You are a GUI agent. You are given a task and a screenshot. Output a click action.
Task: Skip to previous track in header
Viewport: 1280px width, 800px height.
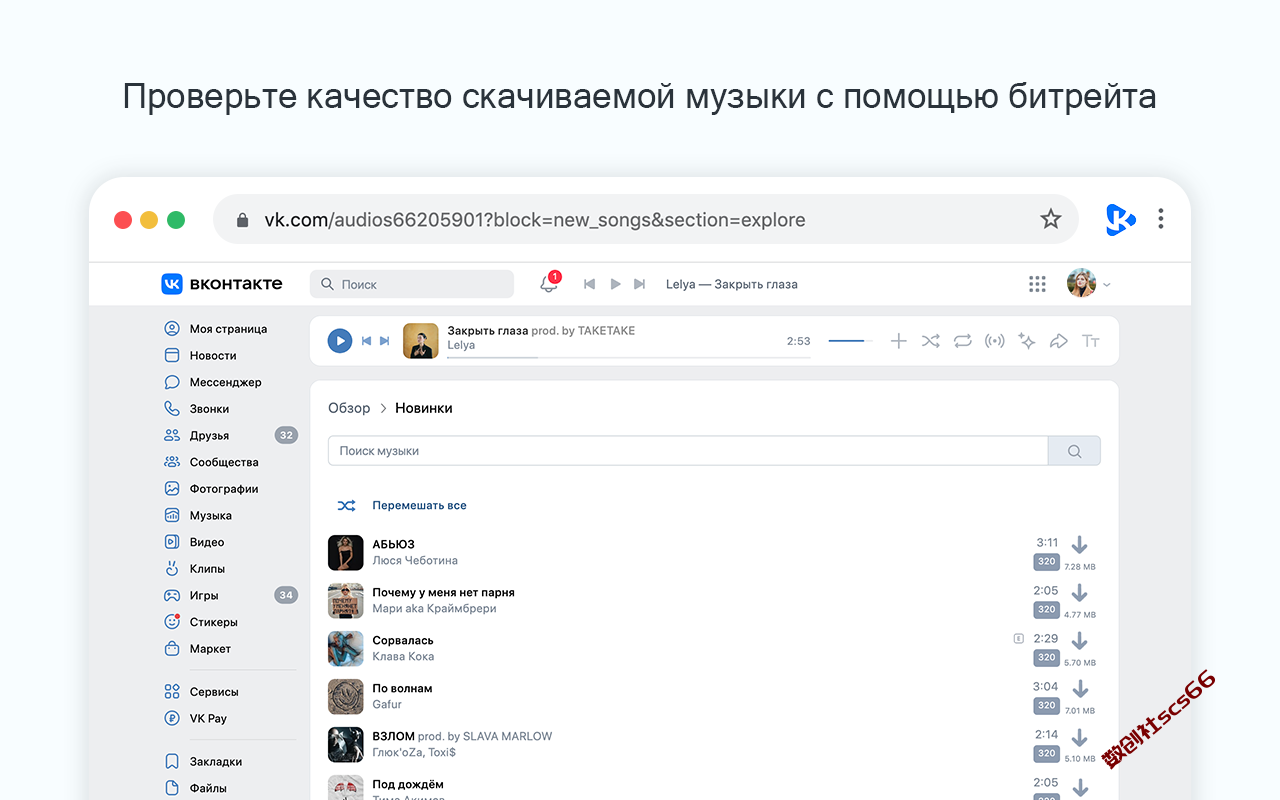[x=589, y=284]
